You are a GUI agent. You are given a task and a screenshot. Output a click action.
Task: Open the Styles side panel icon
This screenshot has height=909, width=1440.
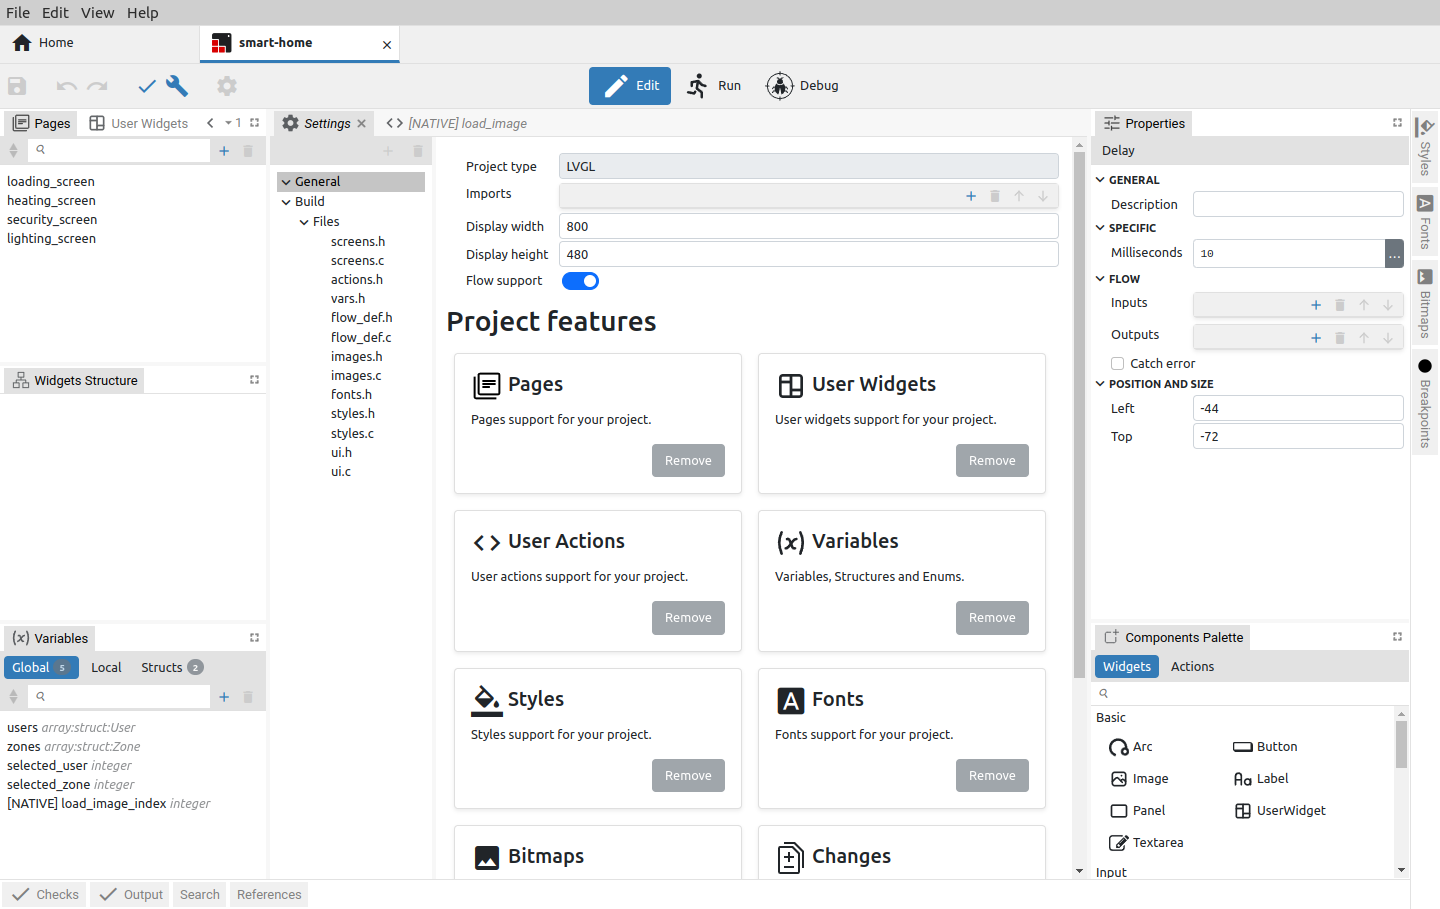tap(1425, 146)
